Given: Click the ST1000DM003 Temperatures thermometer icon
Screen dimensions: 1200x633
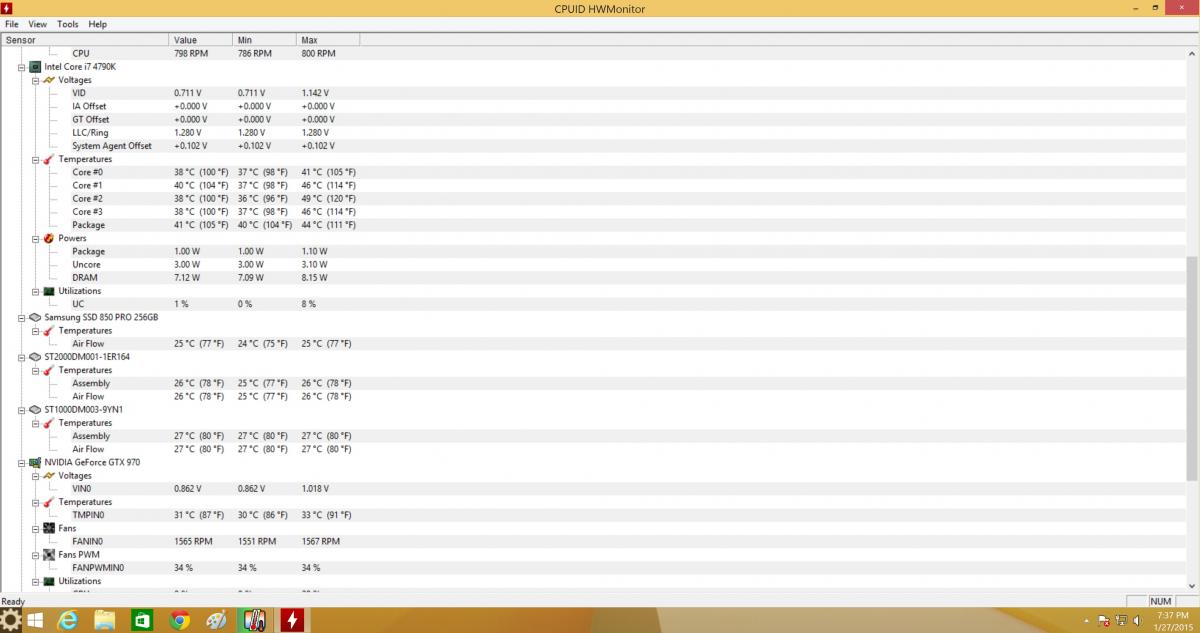Looking at the screenshot, I should (49, 423).
